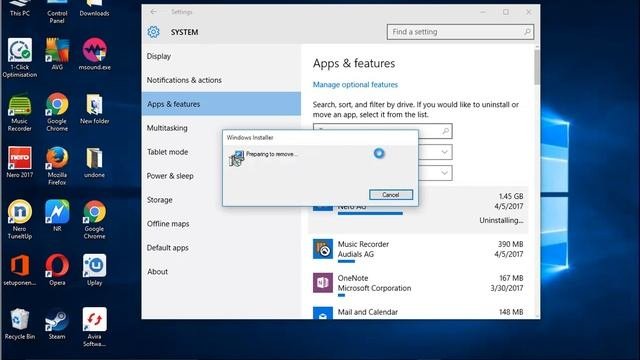The image size is (640, 360).
Task: Click the Find a setting search box
Action: [460, 32]
